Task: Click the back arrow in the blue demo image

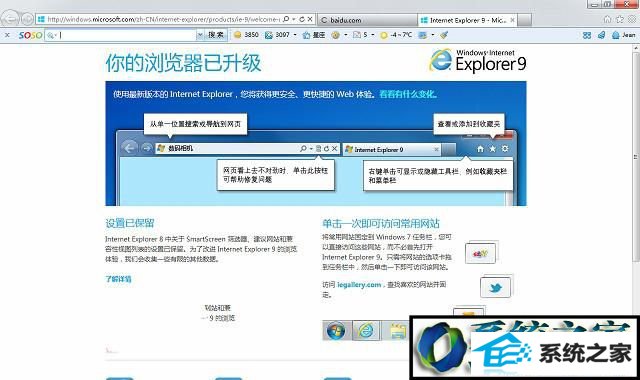Action: (x=130, y=148)
